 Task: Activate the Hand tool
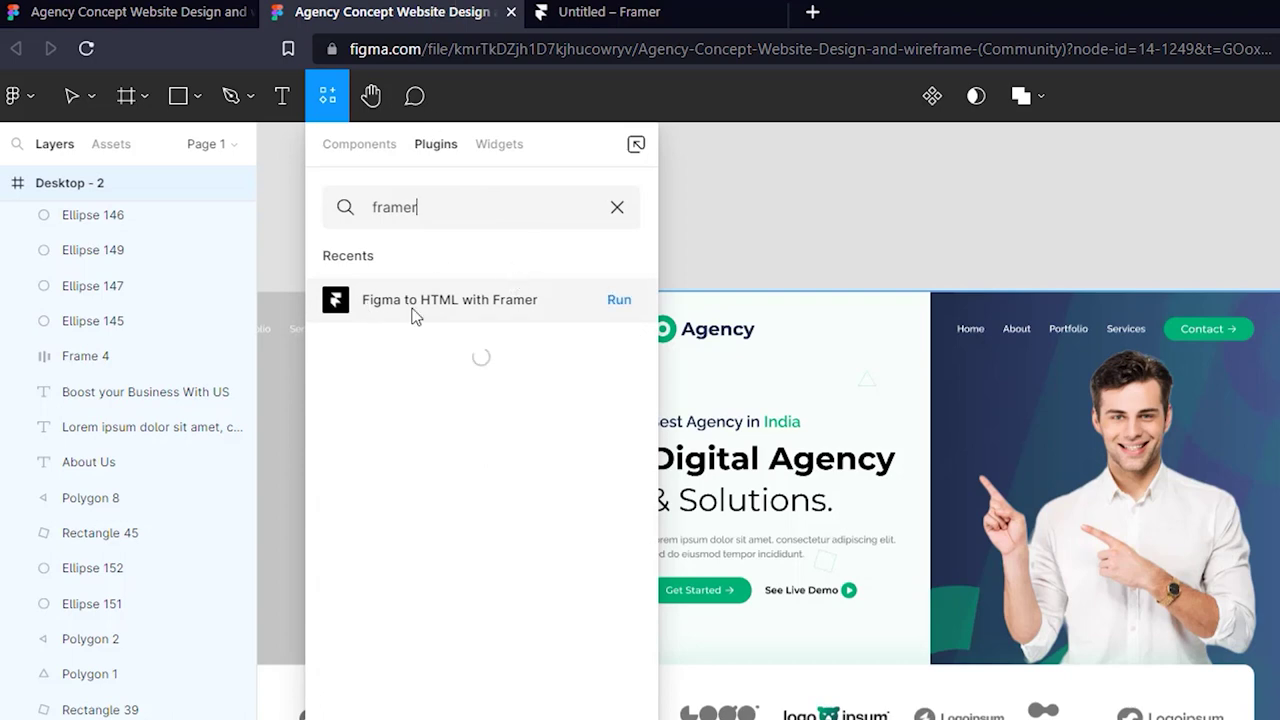tap(371, 96)
